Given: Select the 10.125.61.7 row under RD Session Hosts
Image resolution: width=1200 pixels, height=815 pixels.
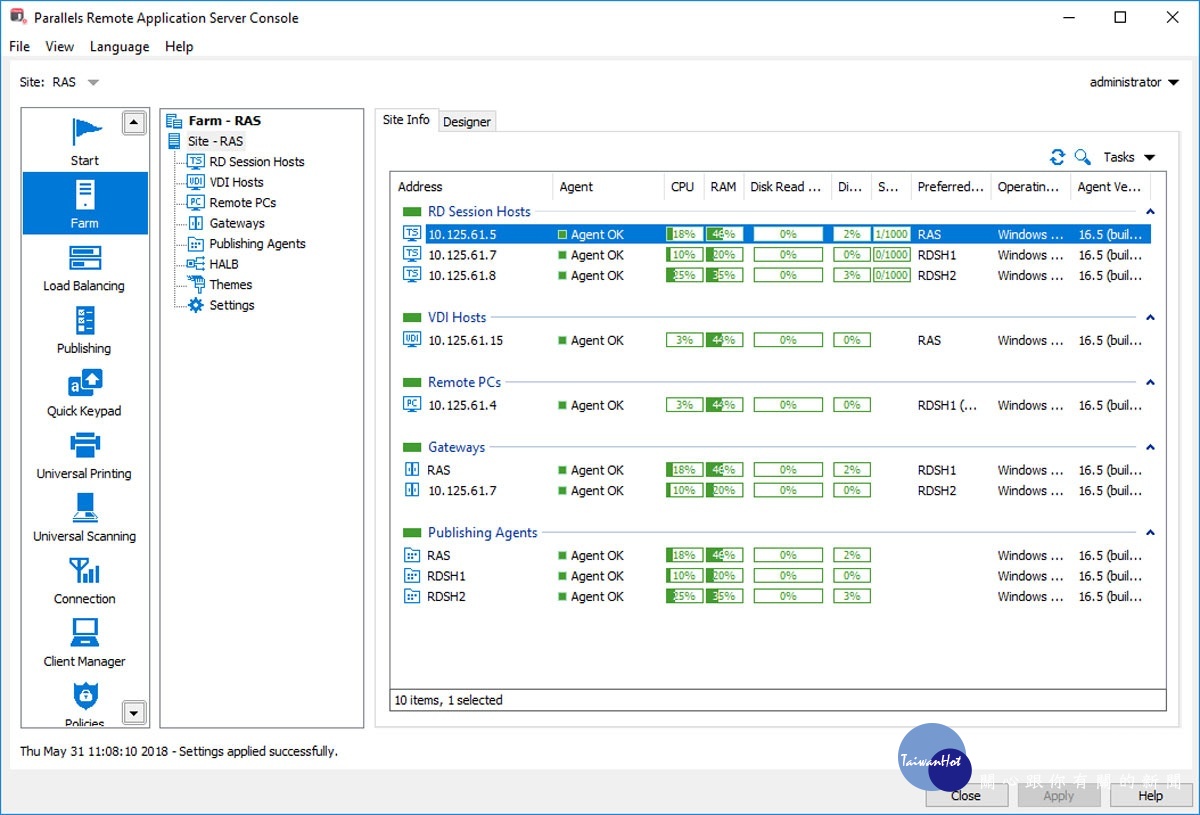Looking at the screenshot, I should 770,255.
